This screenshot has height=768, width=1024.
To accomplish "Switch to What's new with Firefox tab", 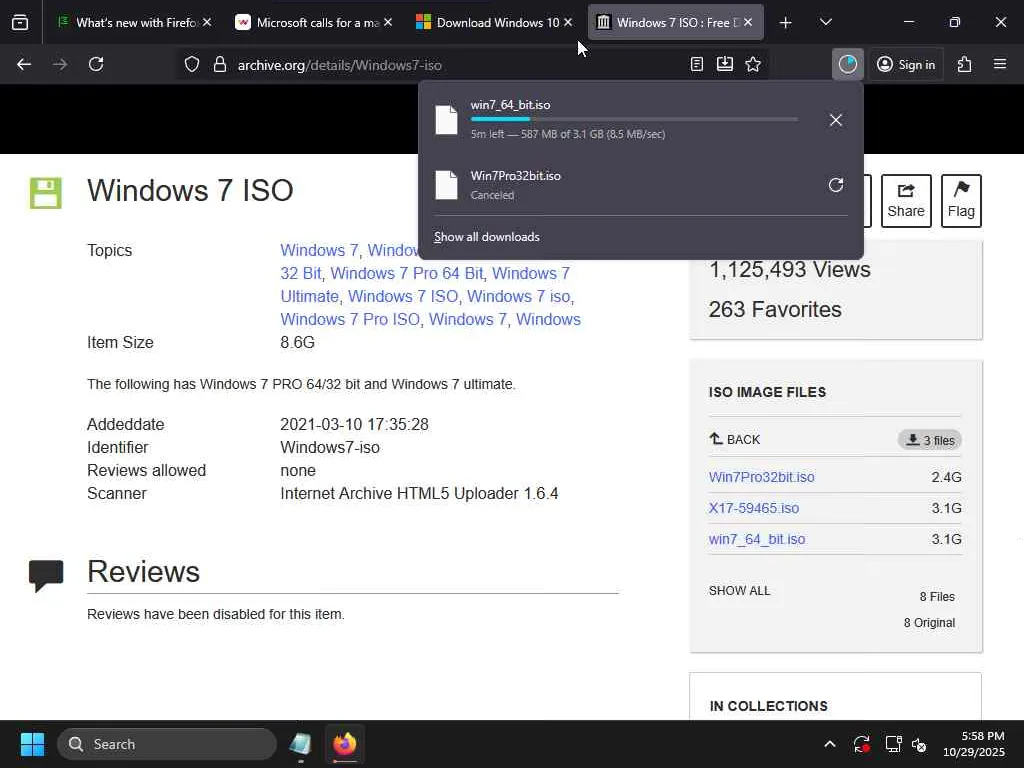I will [136, 23].
